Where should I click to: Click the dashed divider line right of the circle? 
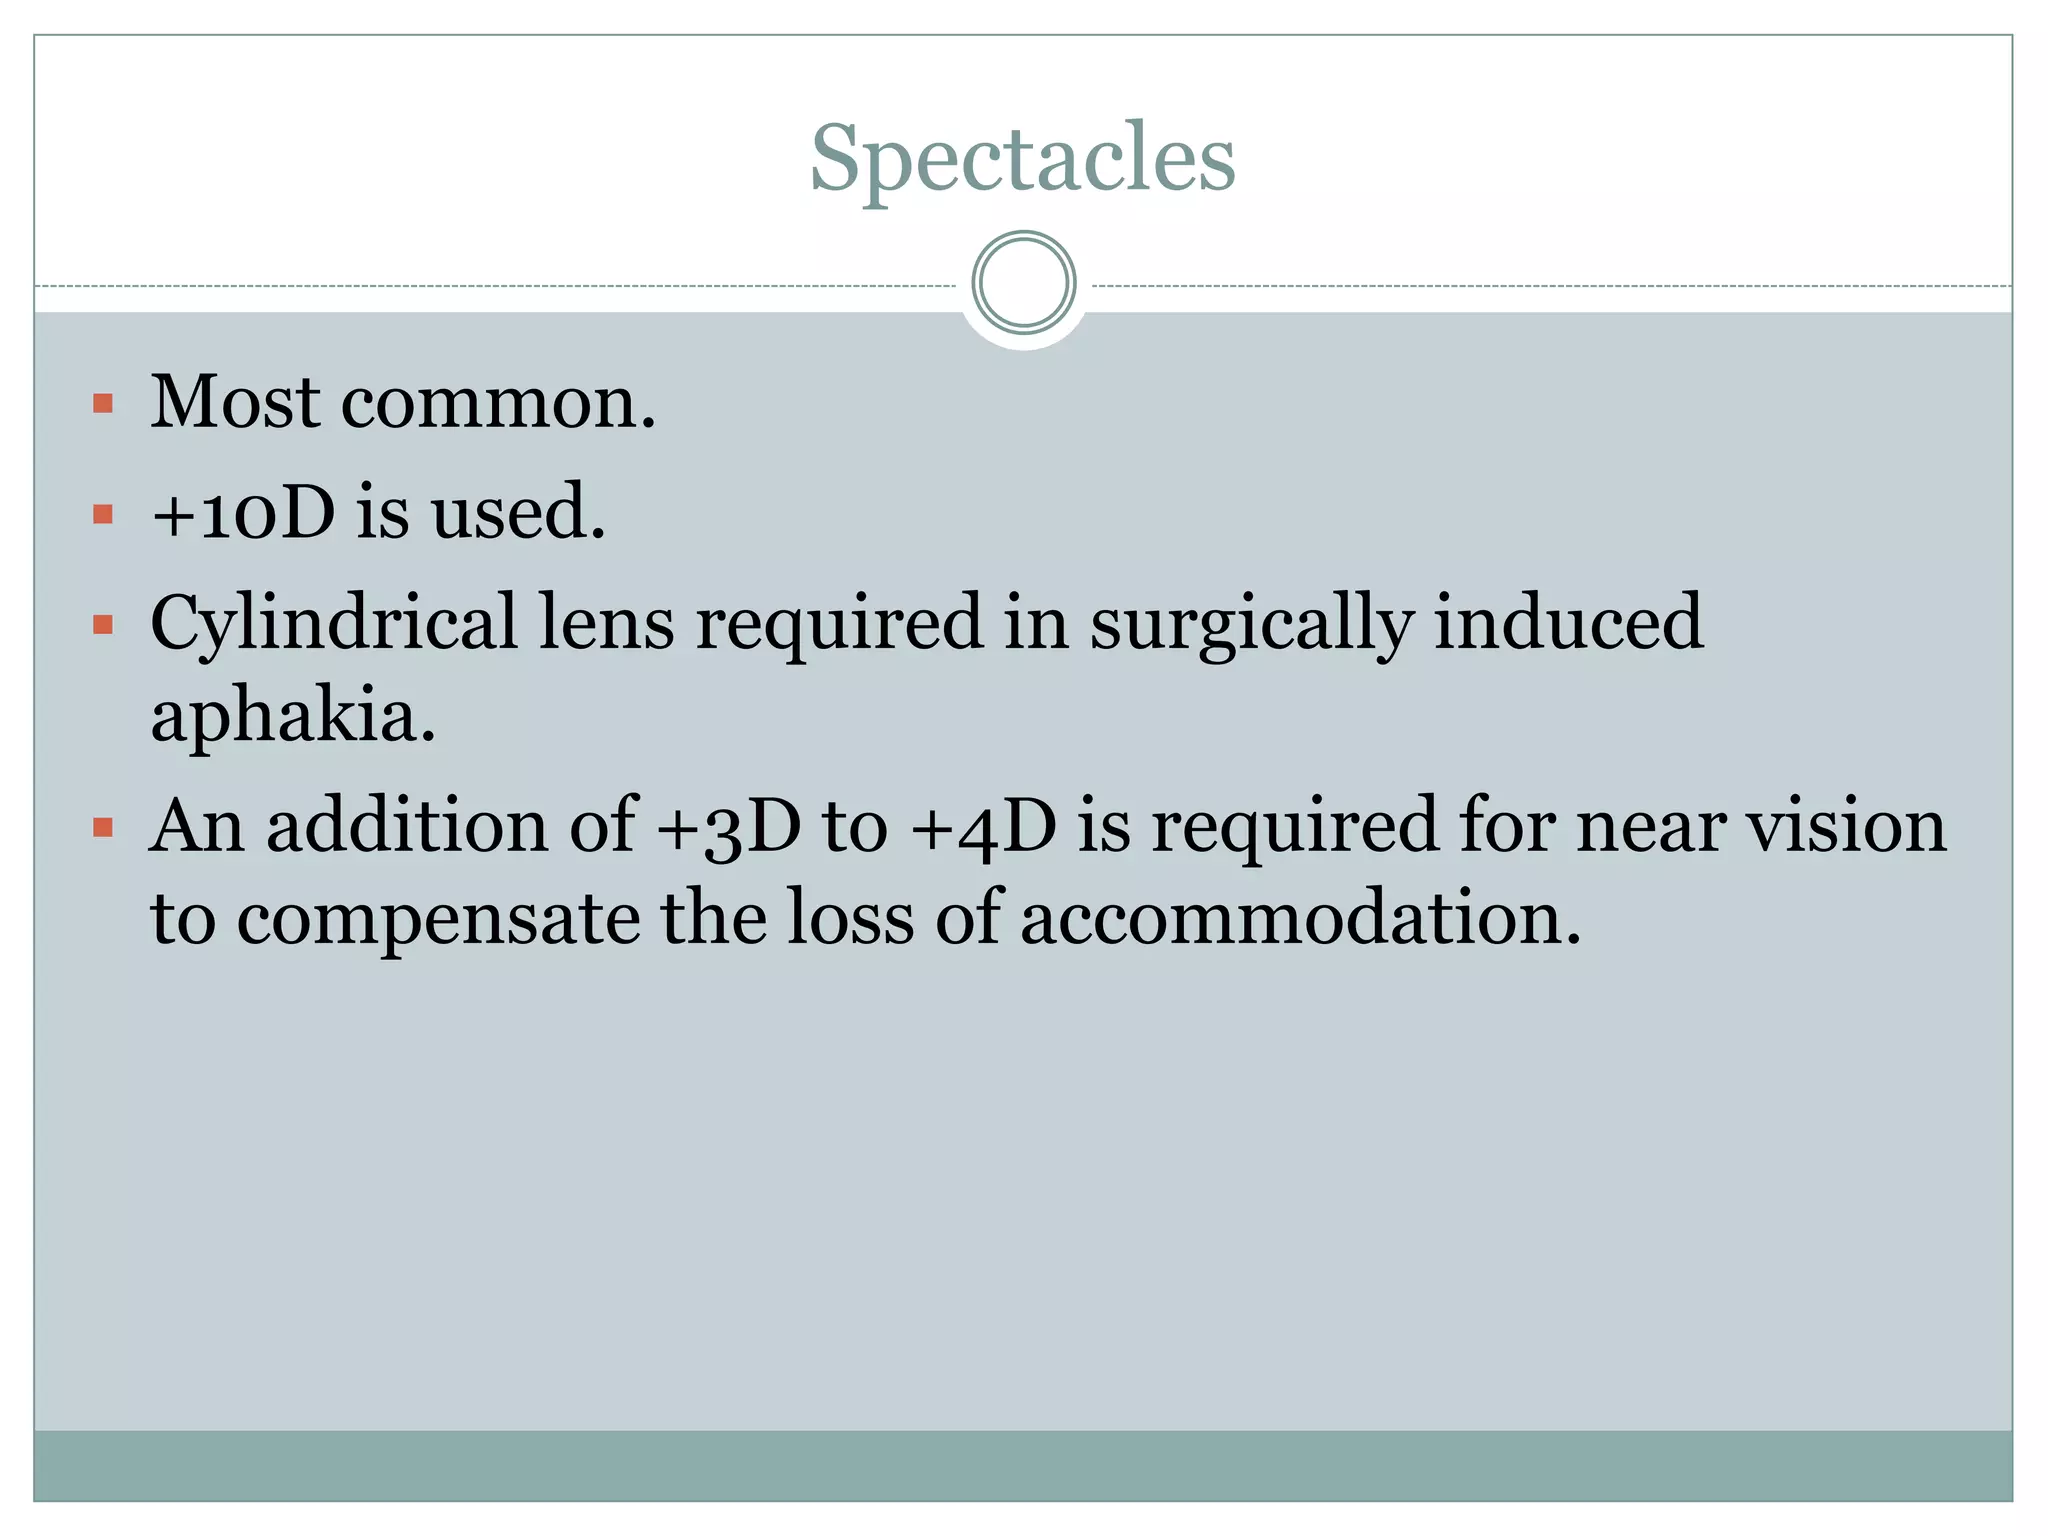point(1550,287)
